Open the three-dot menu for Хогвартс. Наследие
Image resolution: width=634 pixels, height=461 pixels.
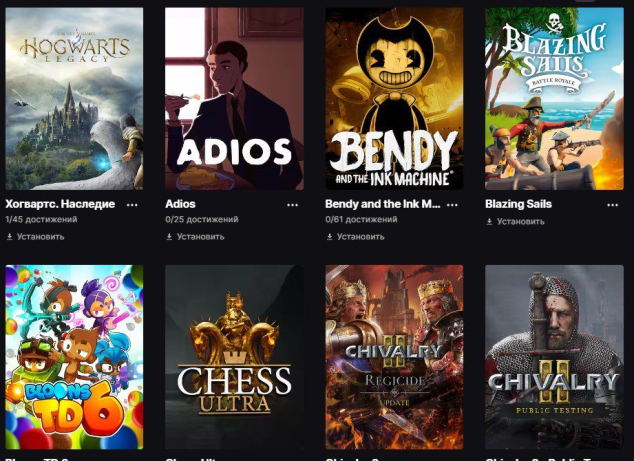click(132, 205)
